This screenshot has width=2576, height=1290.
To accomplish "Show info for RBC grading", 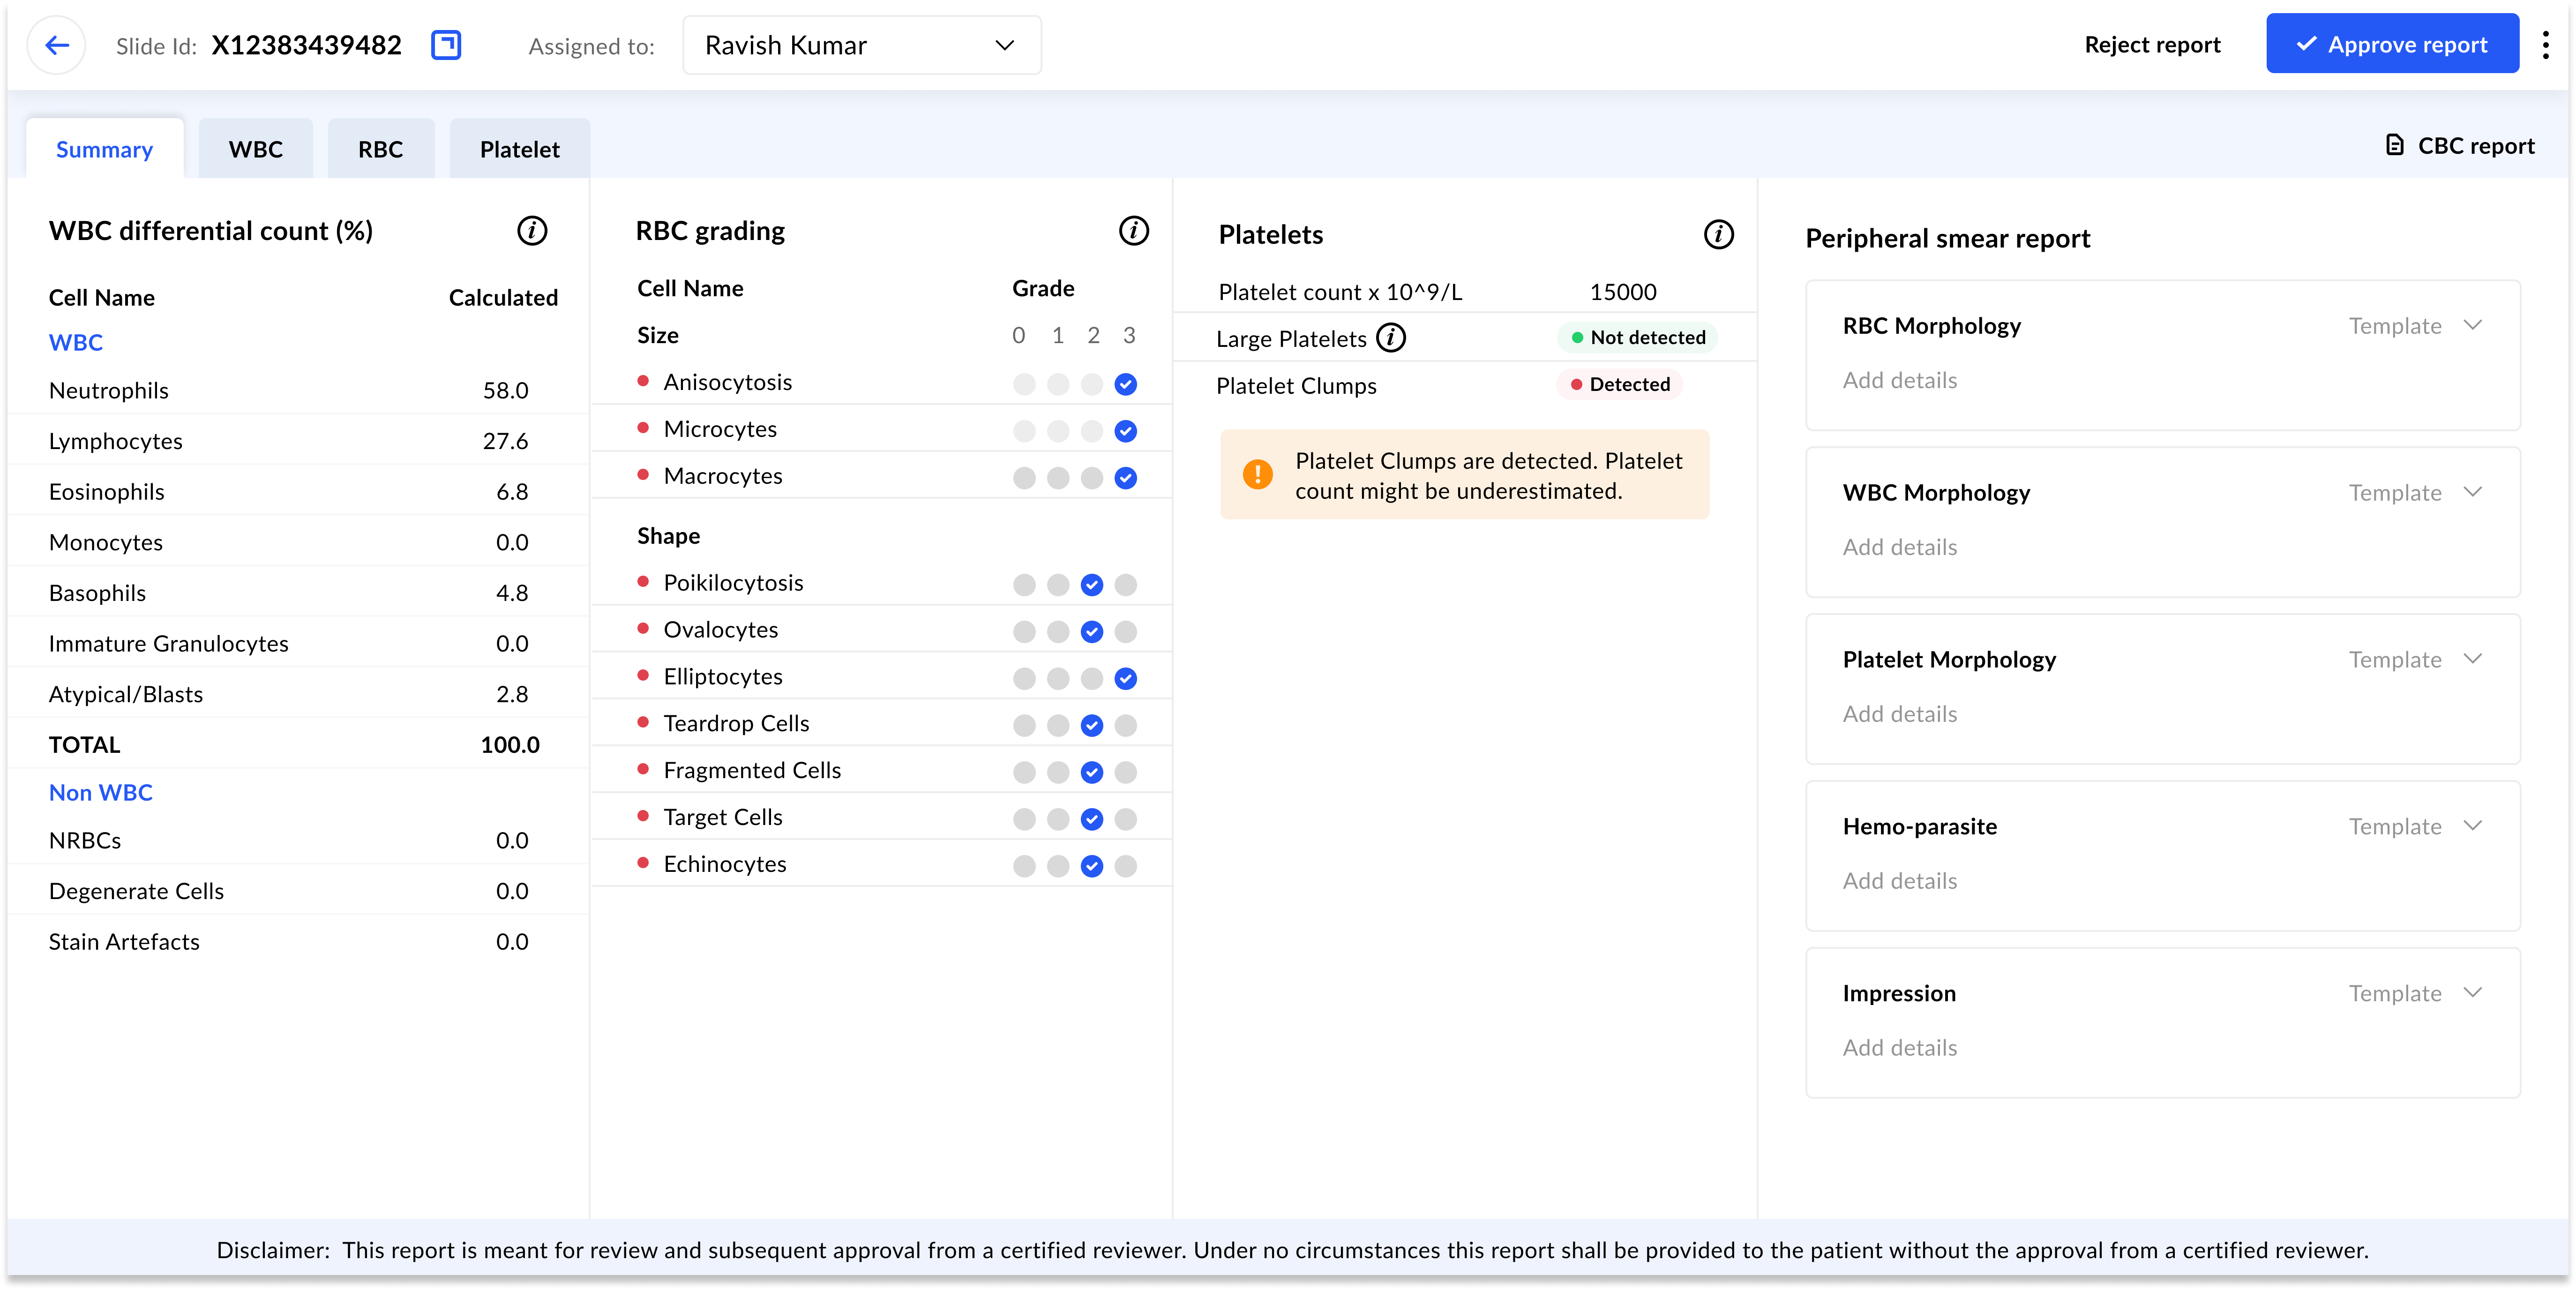I will (1133, 231).
